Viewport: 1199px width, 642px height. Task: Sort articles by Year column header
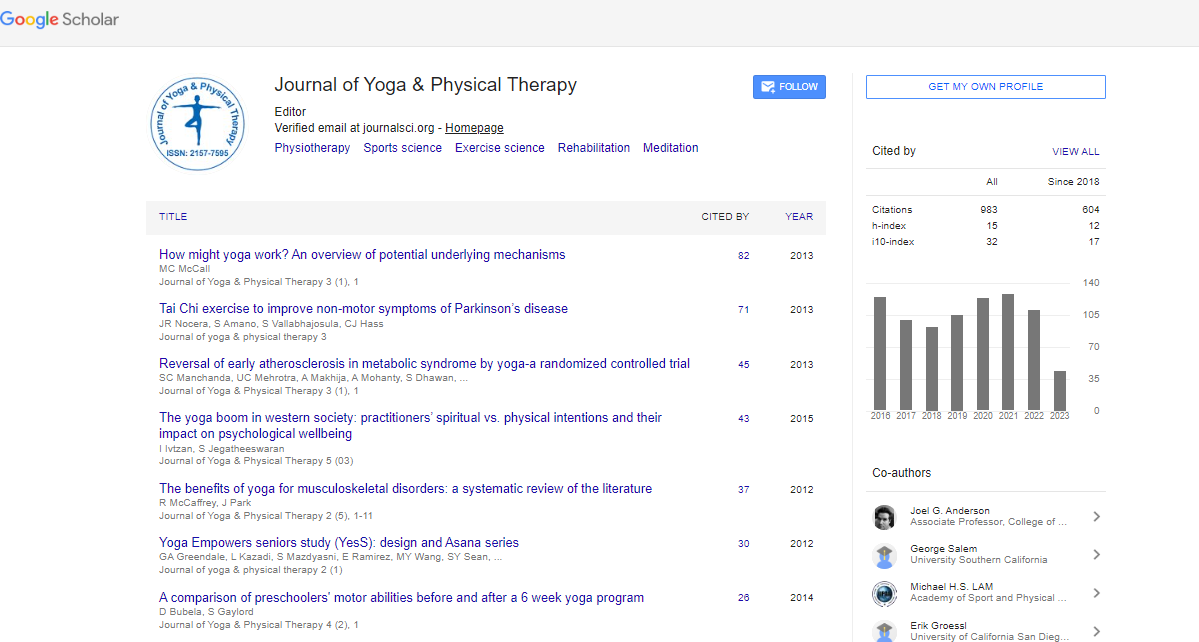tap(799, 217)
